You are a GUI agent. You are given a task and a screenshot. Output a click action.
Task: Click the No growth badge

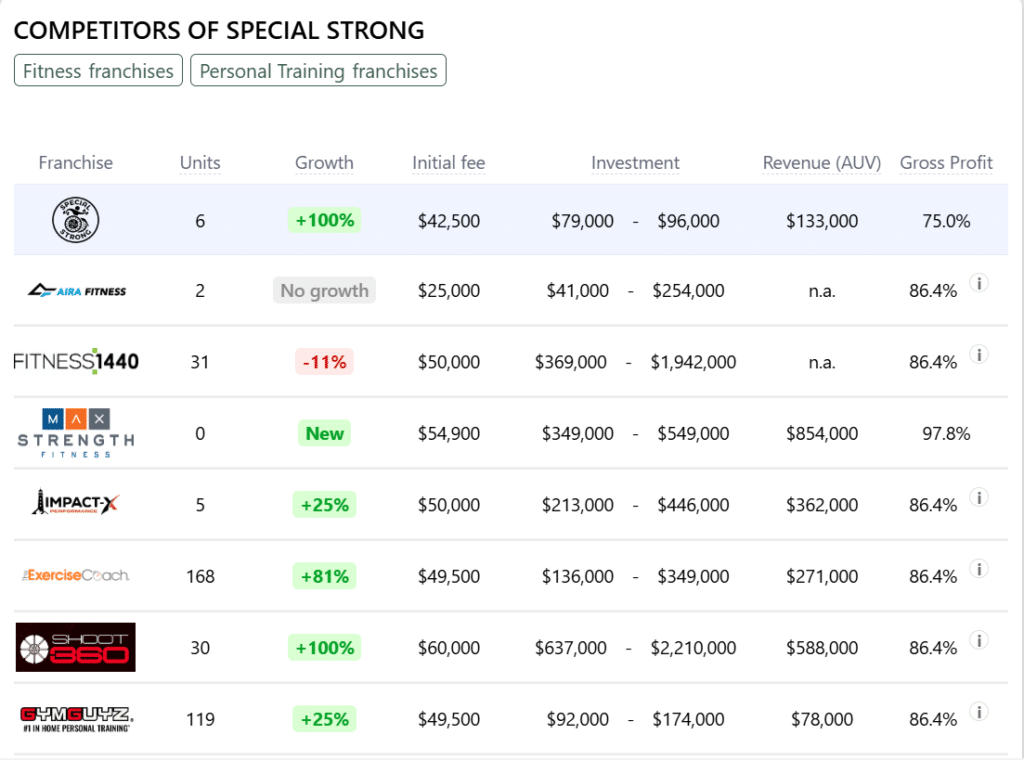(325, 291)
